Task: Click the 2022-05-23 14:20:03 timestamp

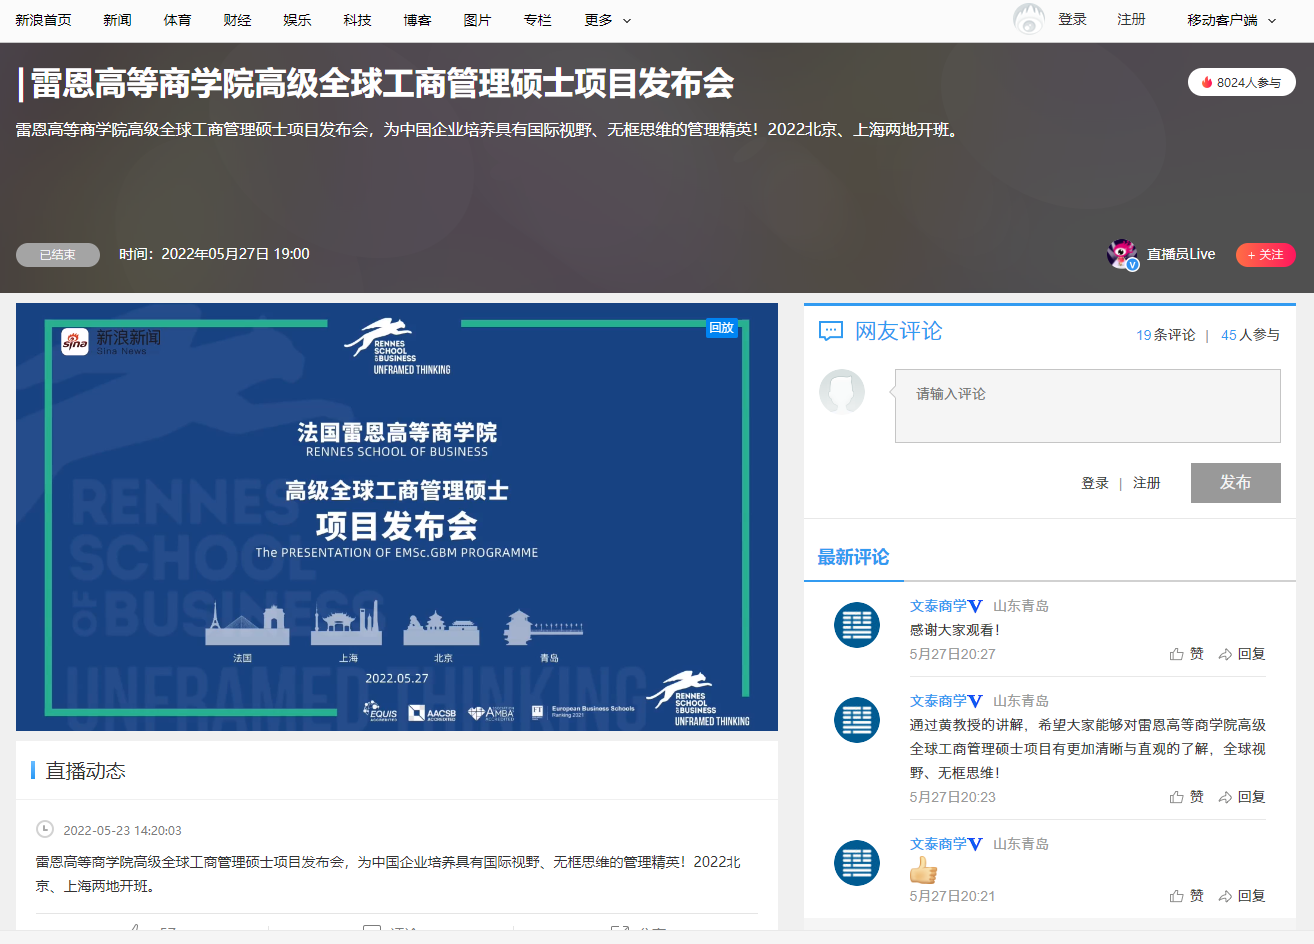Action: [x=122, y=830]
